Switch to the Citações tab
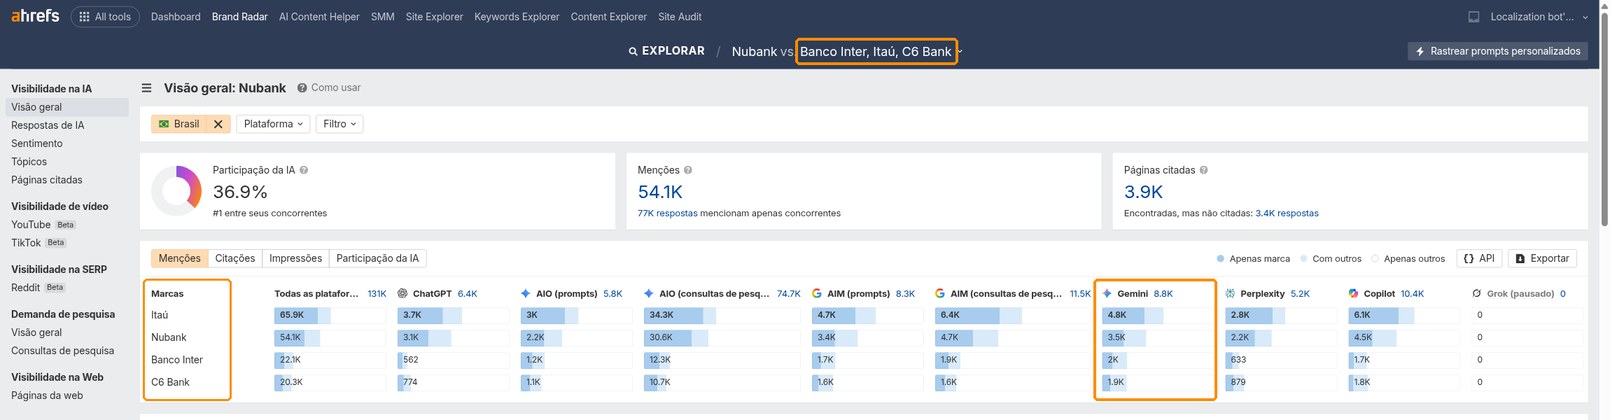This screenshot has height=420, width=1610. pos(235,258)
